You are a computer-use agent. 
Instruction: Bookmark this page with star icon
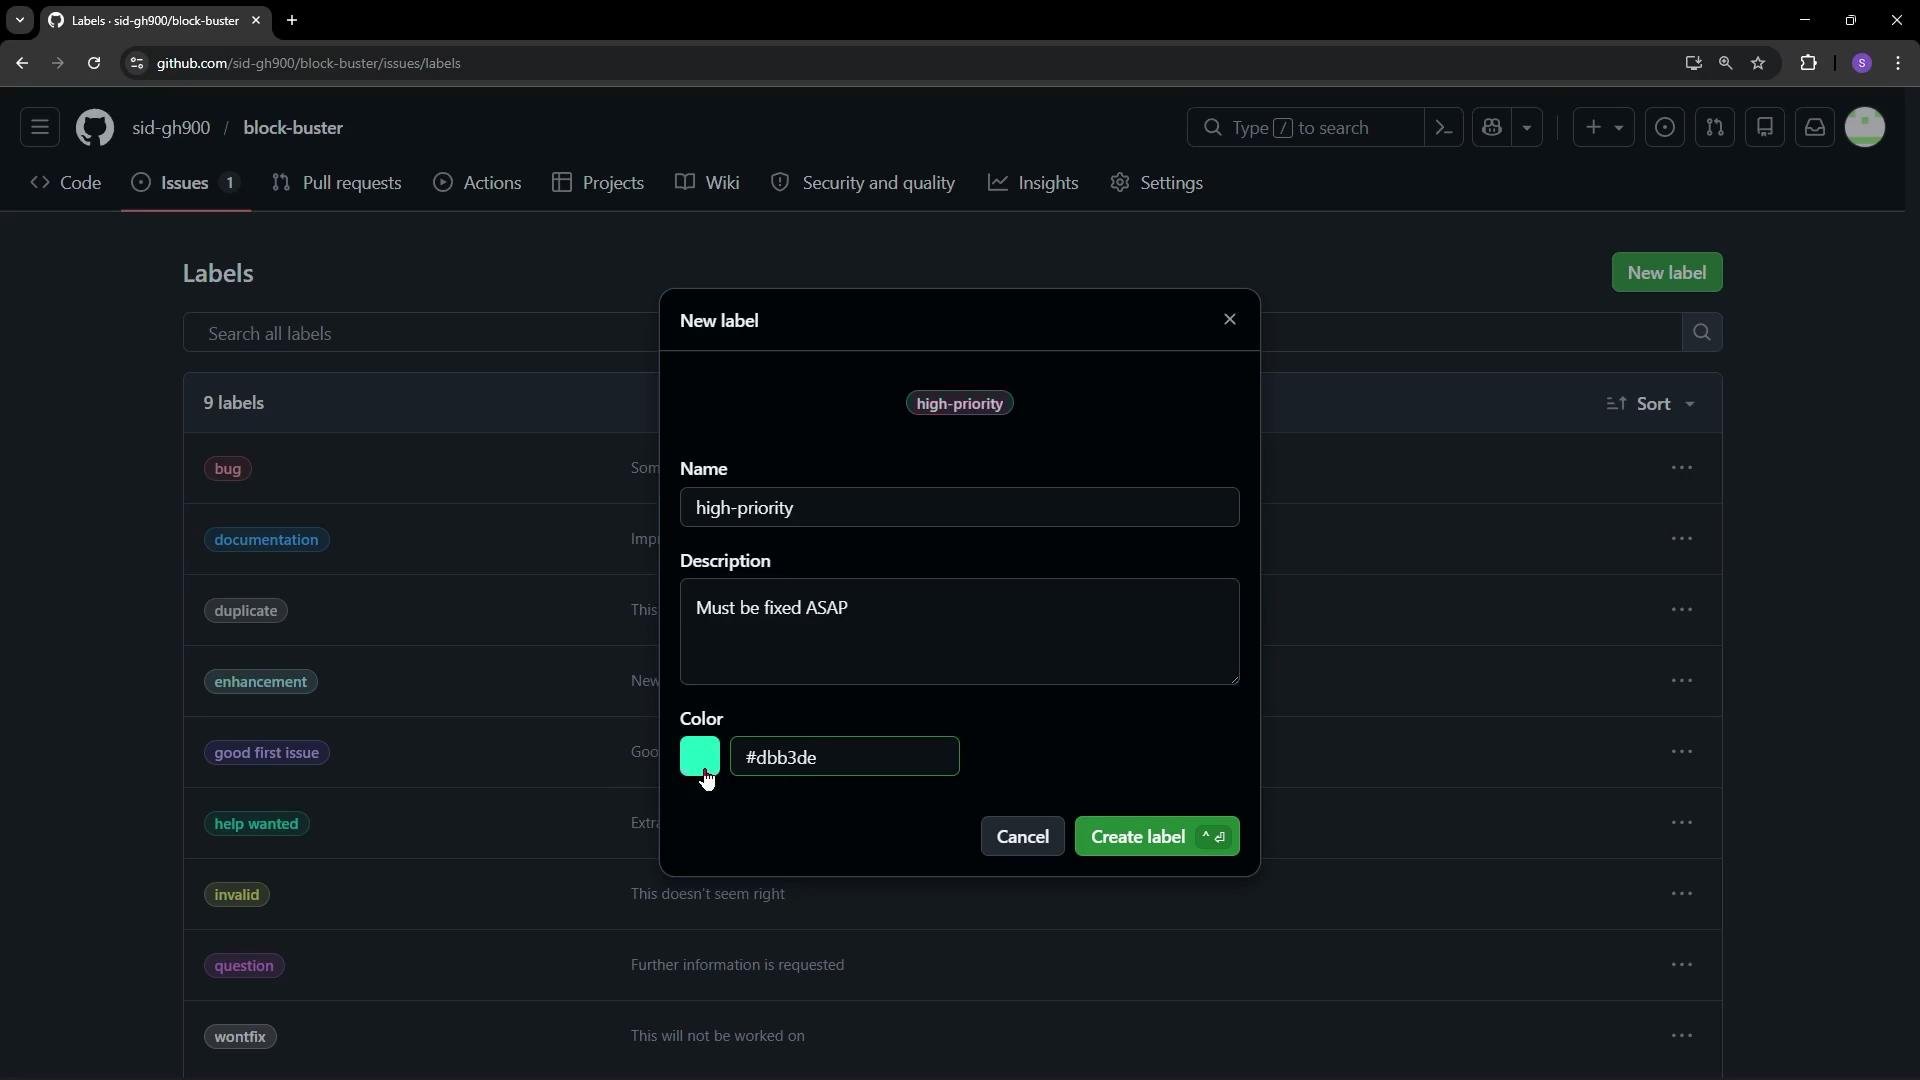[x=1758, y=63]
